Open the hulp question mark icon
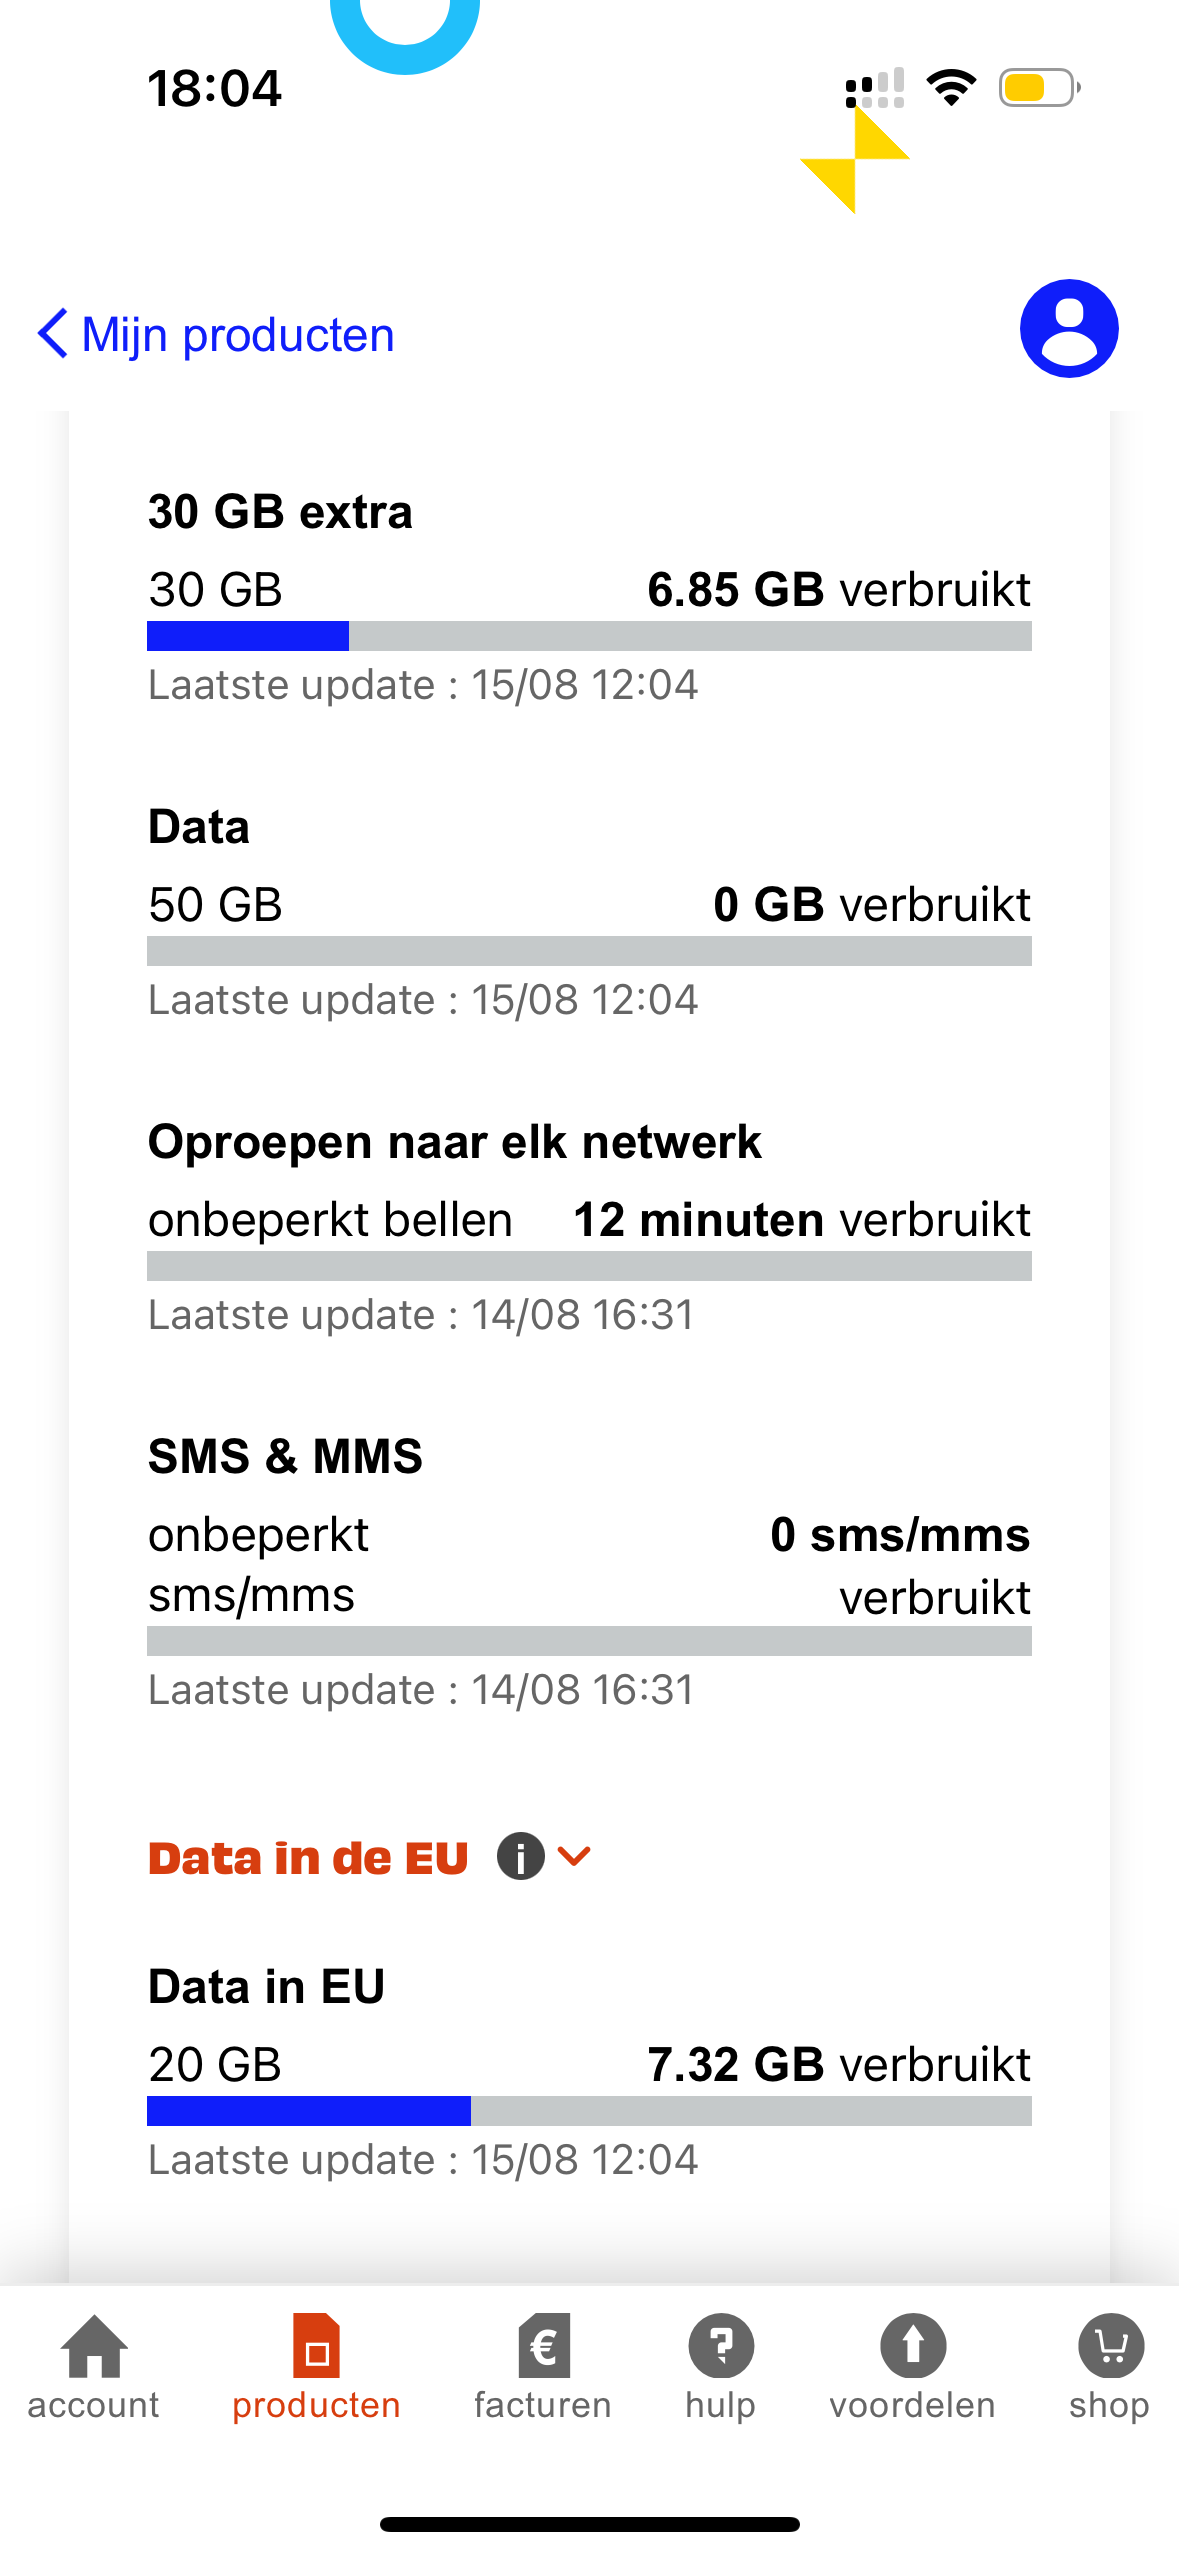The width and height of the screenshot is (1179, 2556). click(x=720, y=2345)
